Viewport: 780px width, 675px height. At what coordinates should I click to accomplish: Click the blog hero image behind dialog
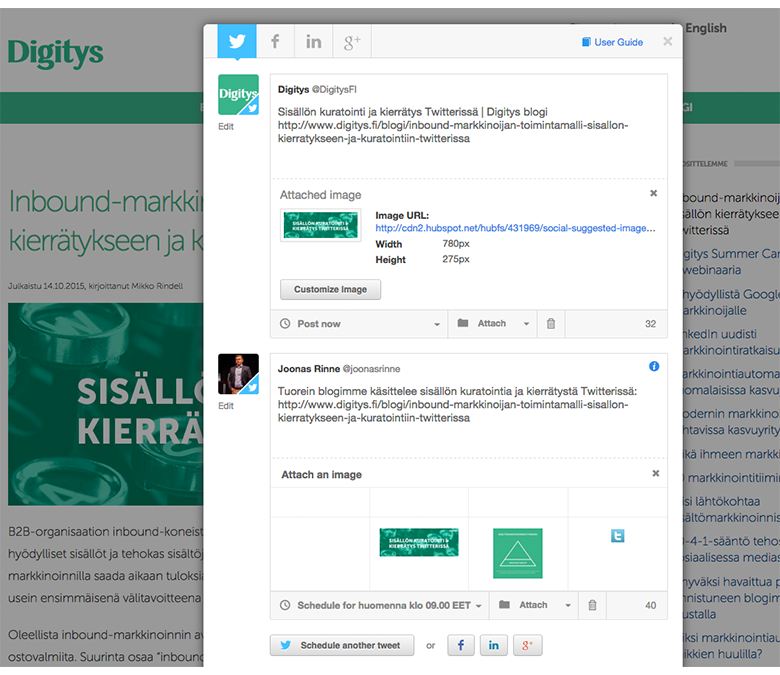coord(105,404)
